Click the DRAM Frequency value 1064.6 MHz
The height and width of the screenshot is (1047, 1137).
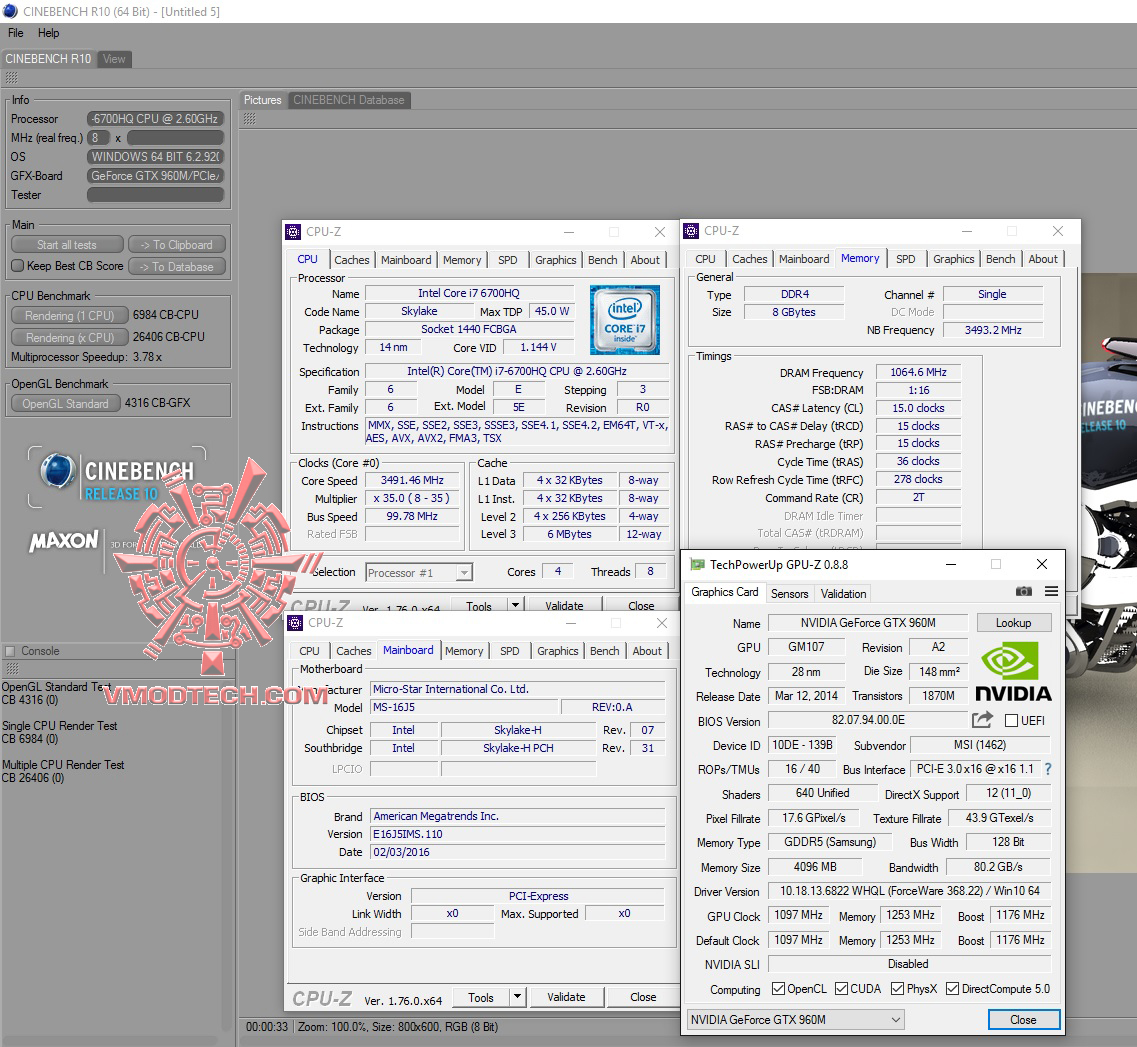(918, 372)
